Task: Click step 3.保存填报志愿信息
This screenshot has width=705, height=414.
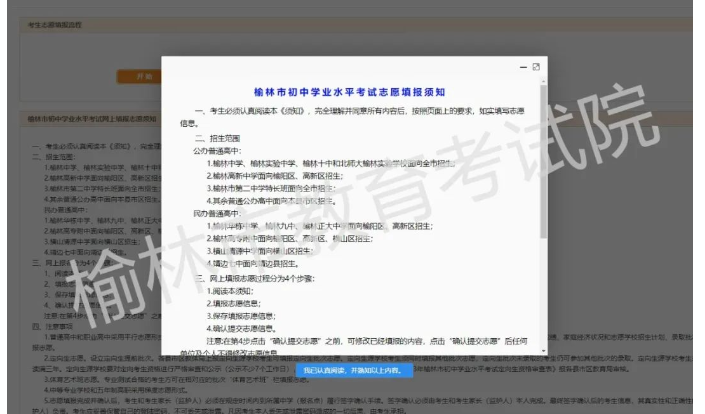Action: click(x=241, y=316)
